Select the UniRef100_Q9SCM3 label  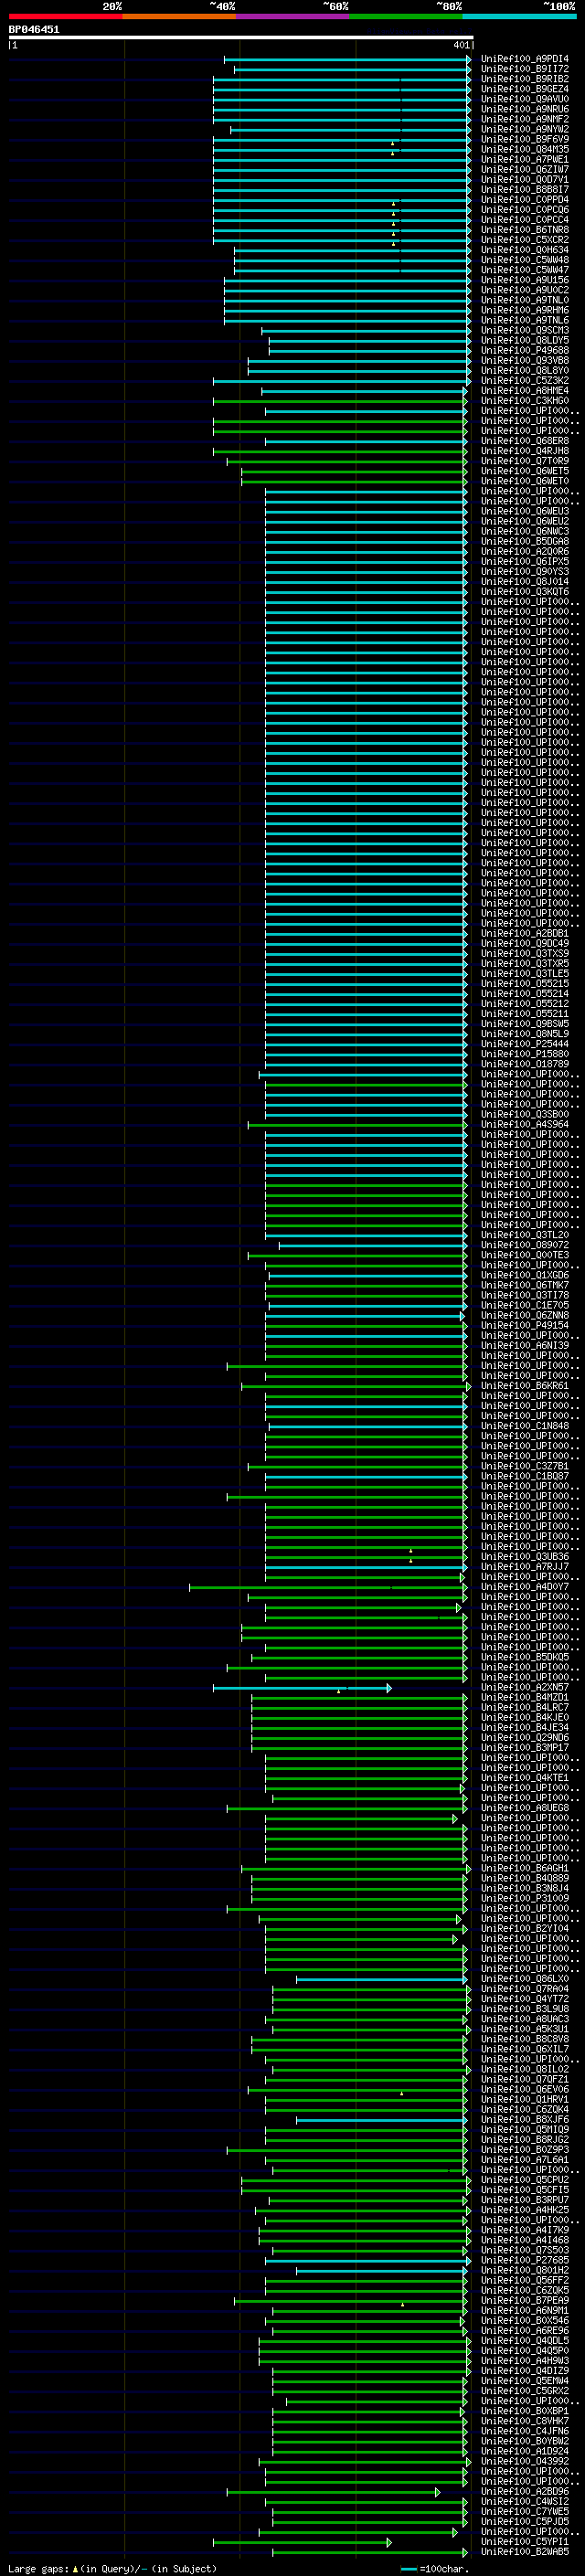point(525,330)
